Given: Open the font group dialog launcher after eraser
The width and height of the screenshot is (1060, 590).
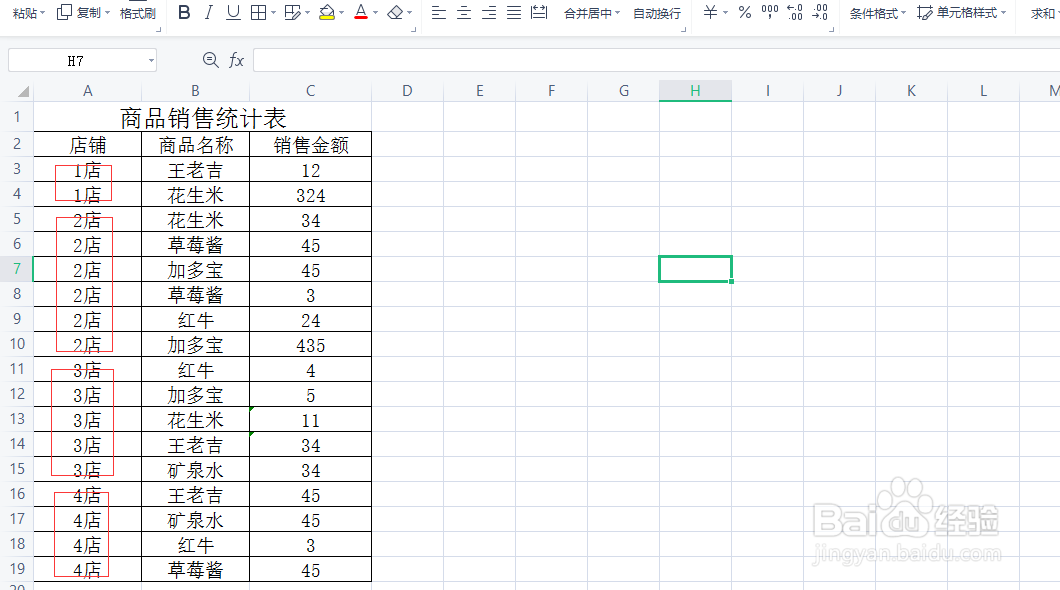Looking at the screenshot, I should [x=414, y=30].
